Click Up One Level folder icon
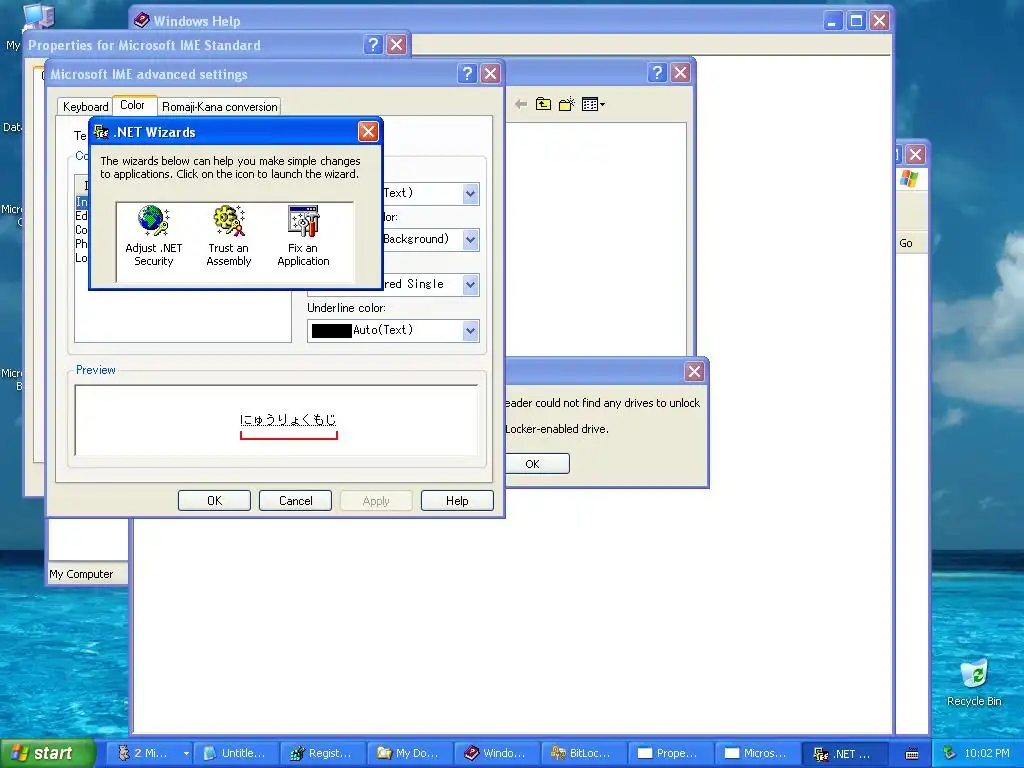This screenshot has height=768, width=1024. [x=543, y=104]
